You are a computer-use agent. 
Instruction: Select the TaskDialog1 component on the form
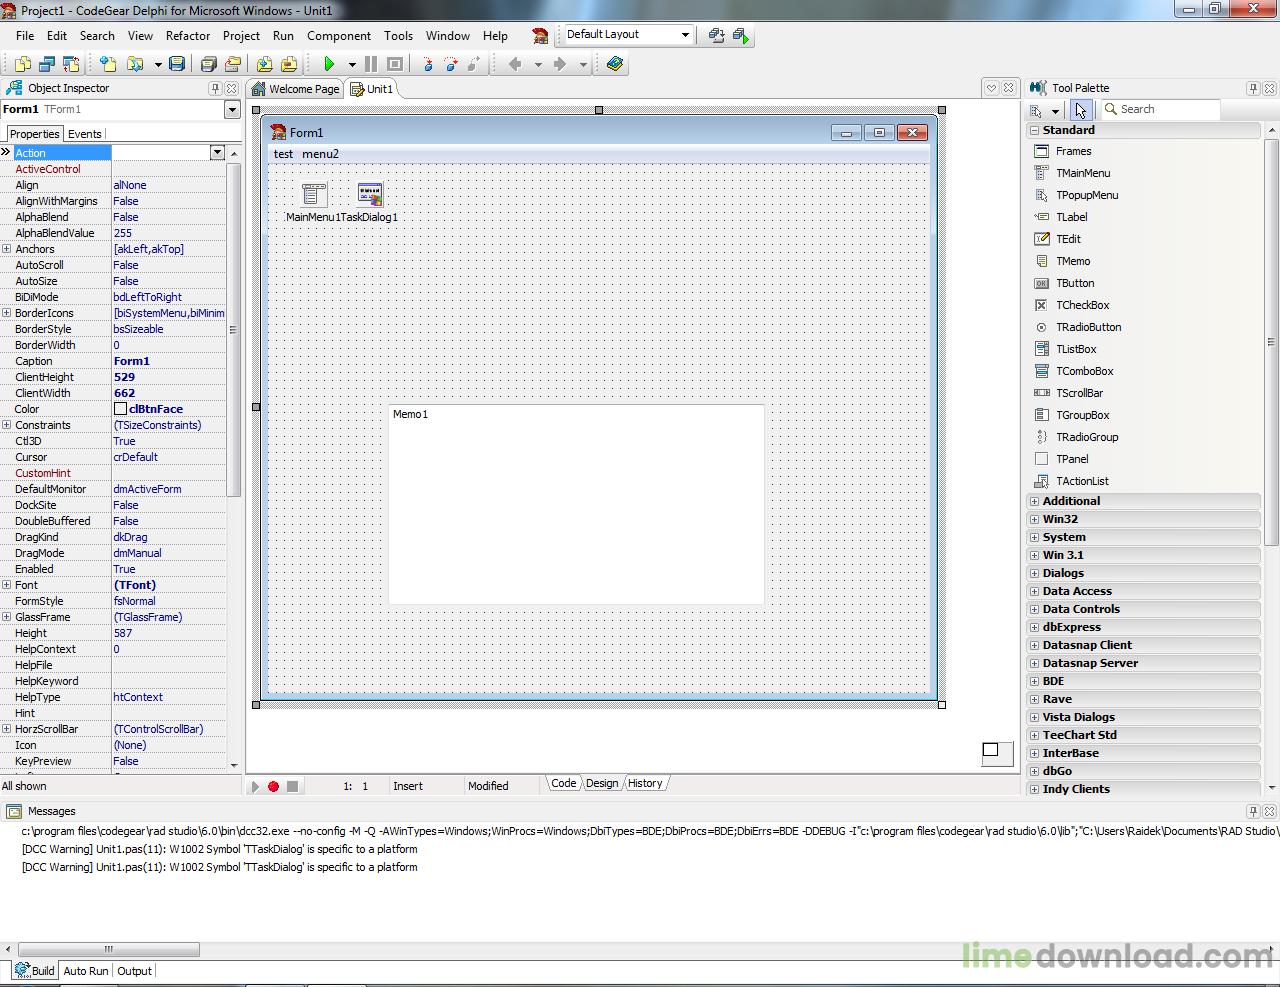click(x=370, y=195)
